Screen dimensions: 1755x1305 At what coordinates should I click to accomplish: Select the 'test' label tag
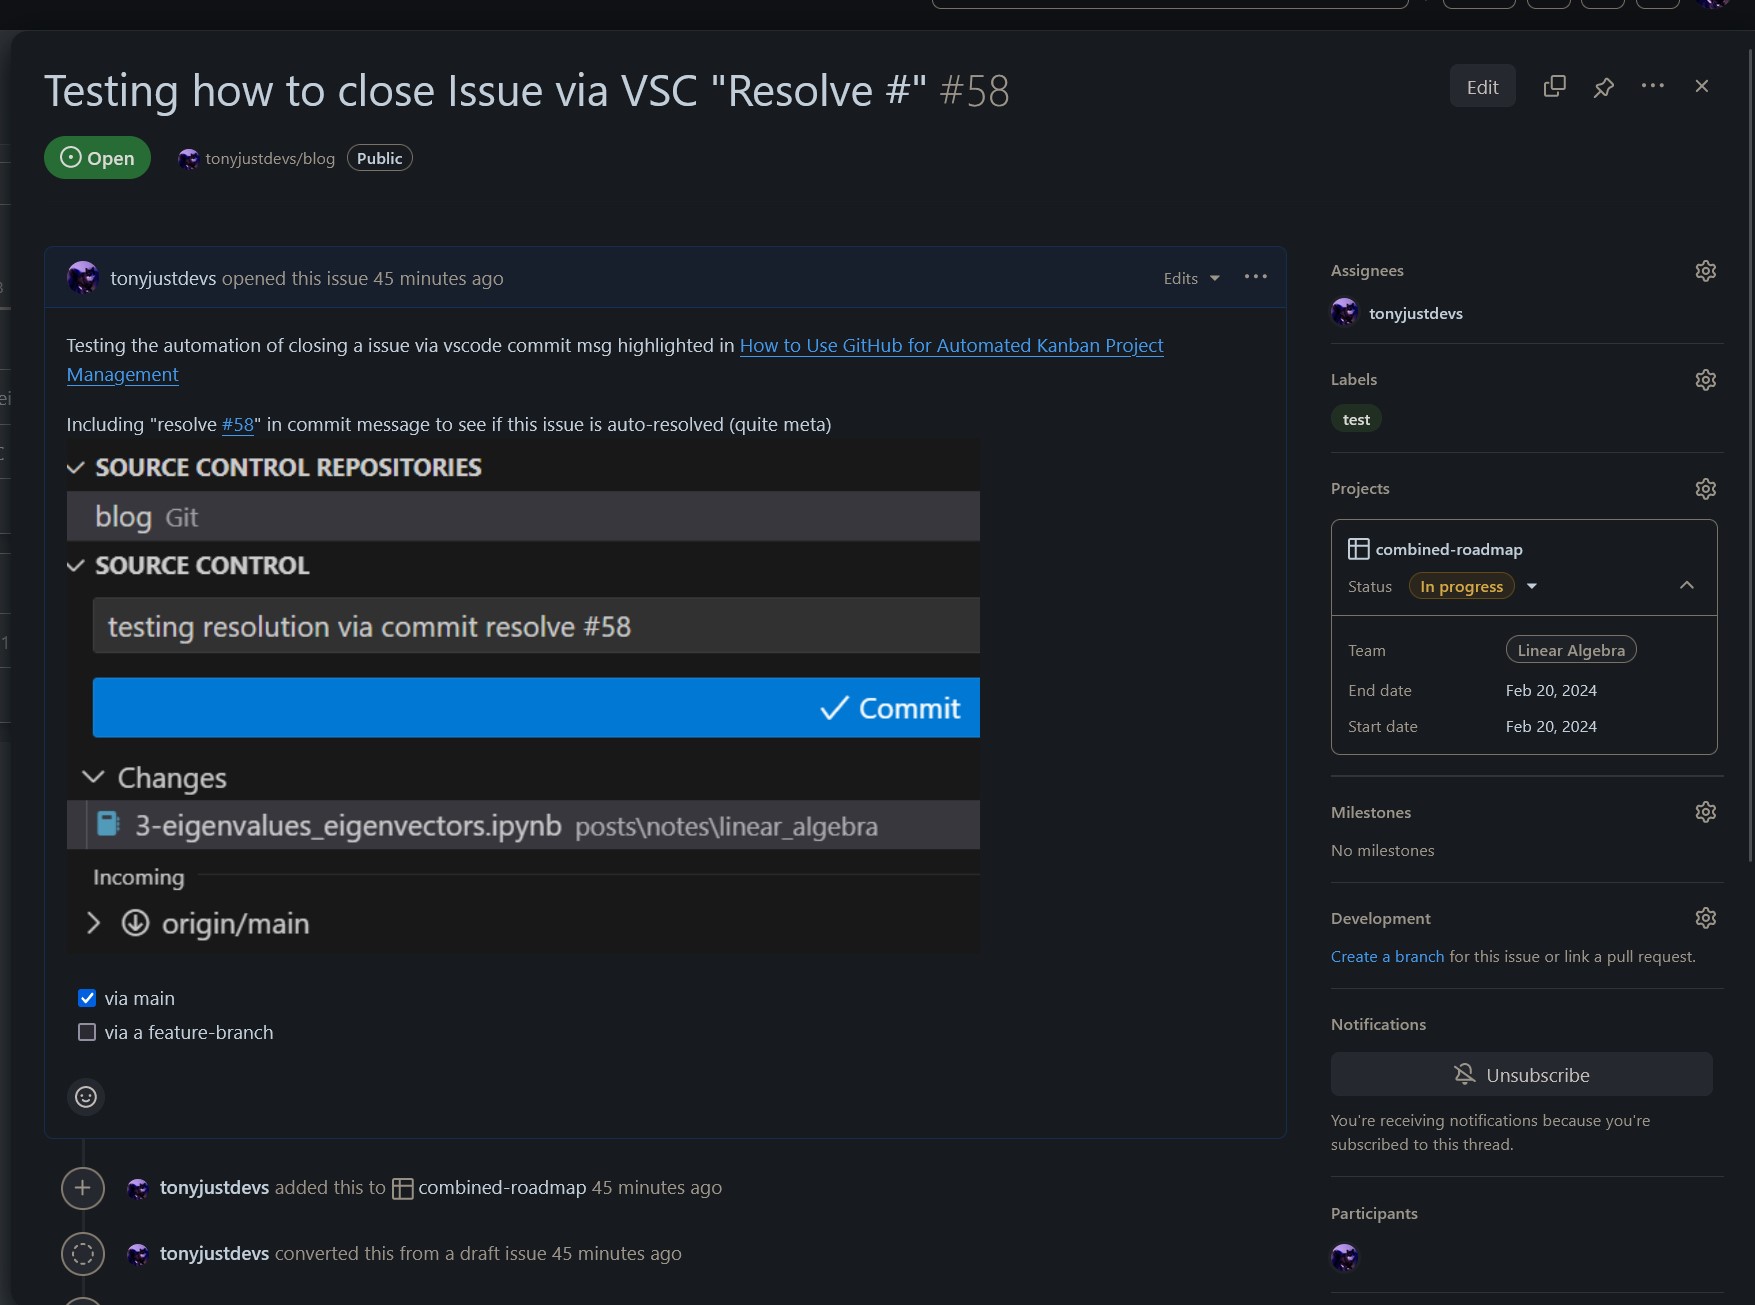coord(1356,419)
